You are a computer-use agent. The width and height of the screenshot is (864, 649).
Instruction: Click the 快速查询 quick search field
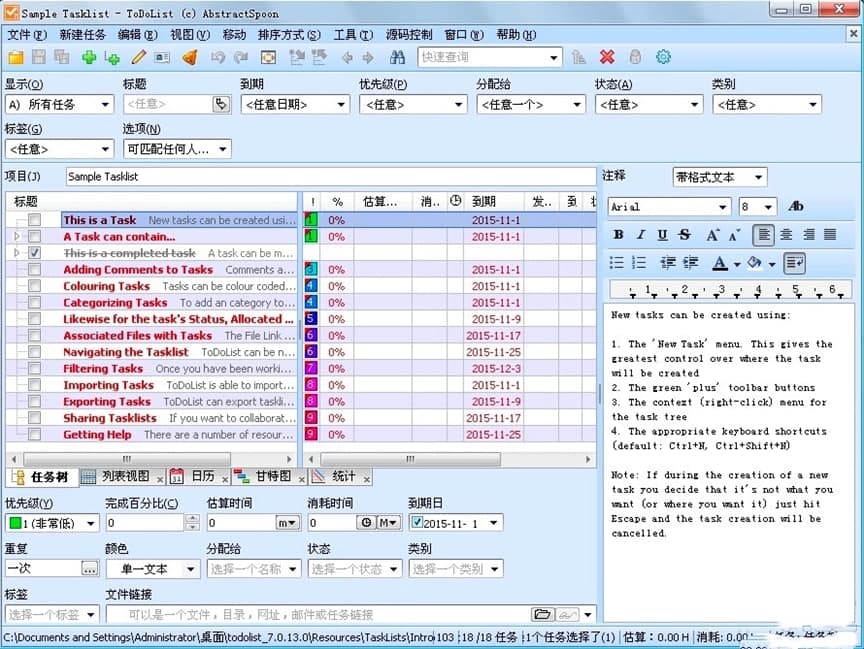point(482,58)
